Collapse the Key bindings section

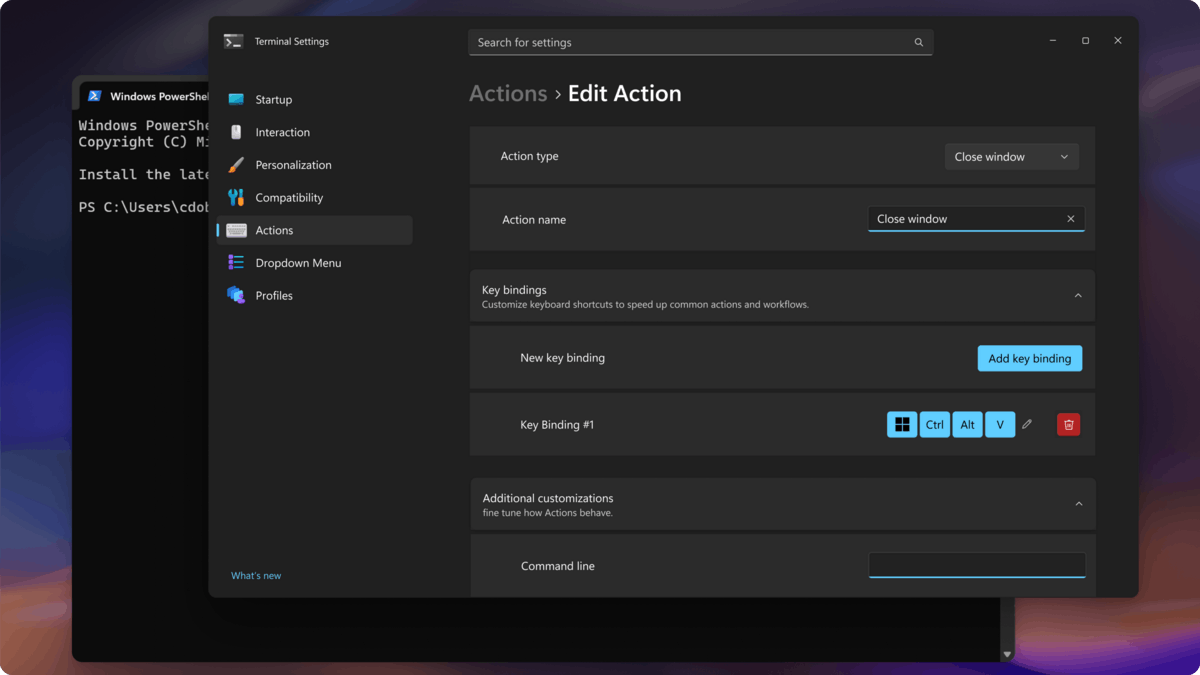[1078, 296]
